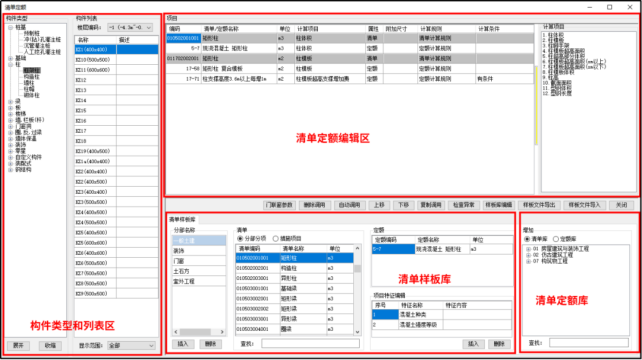This screenshot has width=642, height=360.
Task: Open the 楼层编码 floor dropdown
Action: tap(130, 27)
